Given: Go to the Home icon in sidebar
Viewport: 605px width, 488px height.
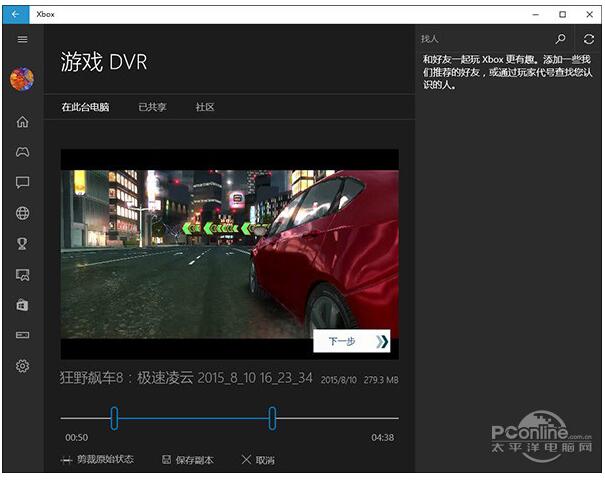Looking at the screenshot, I should coord(22,122).
